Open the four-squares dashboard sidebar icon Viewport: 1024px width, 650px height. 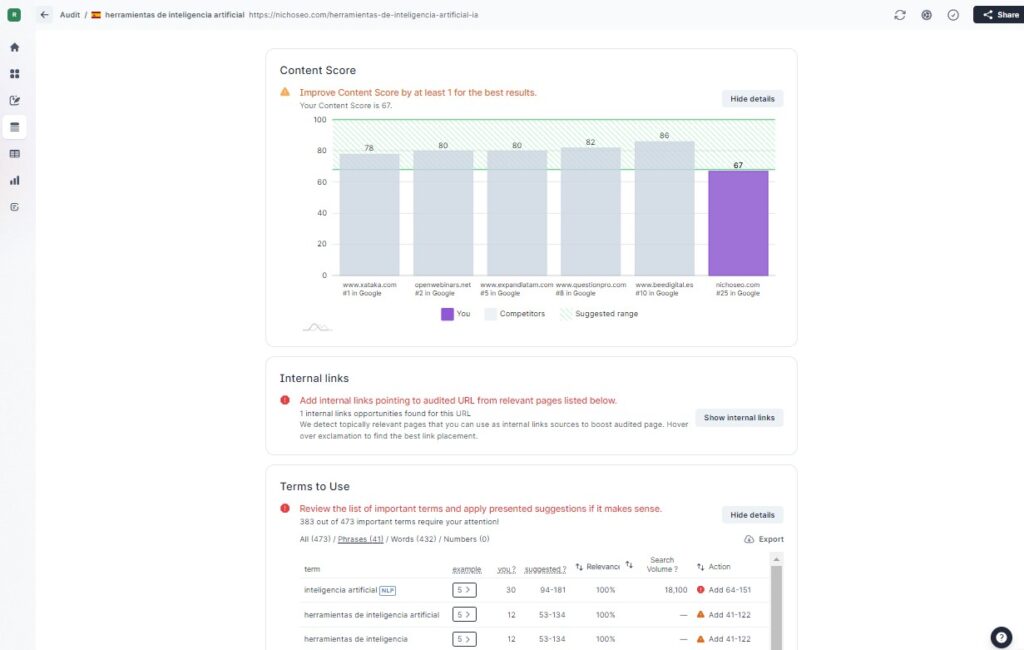click(x=14, y=74)
